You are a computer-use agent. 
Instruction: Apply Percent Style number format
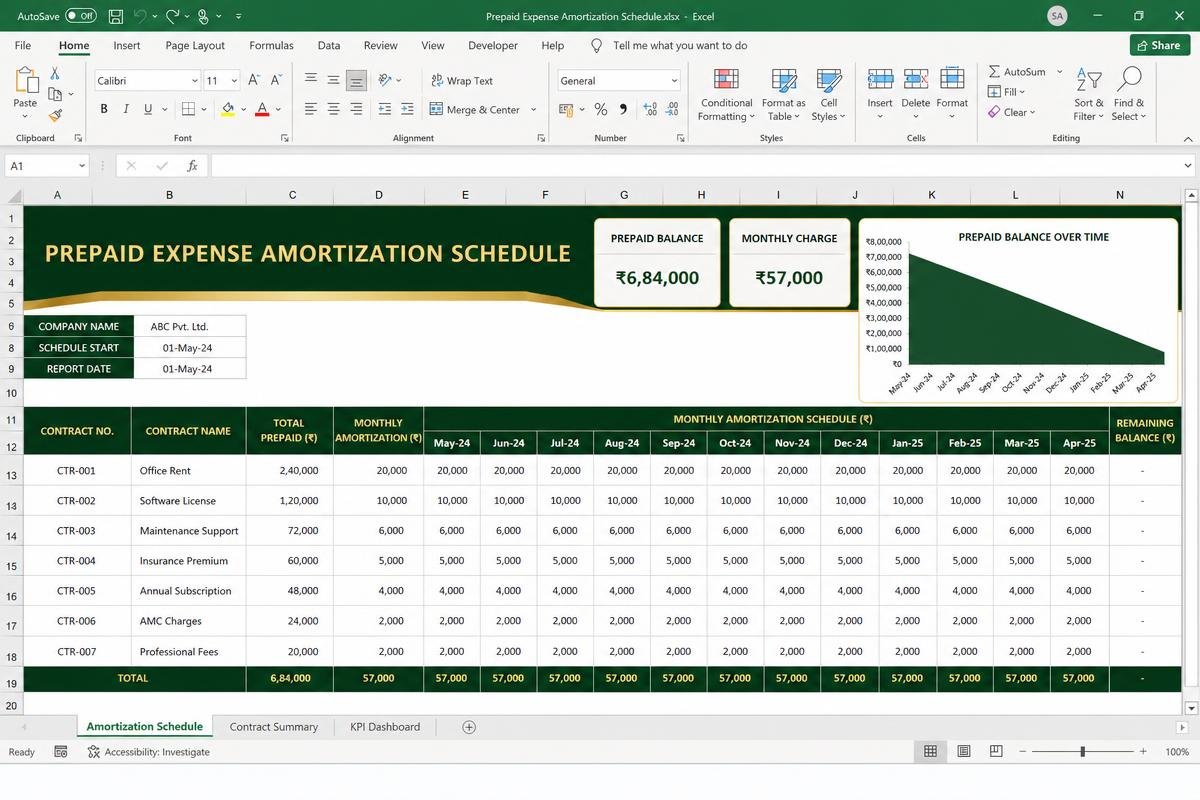(x=600, y=109)
